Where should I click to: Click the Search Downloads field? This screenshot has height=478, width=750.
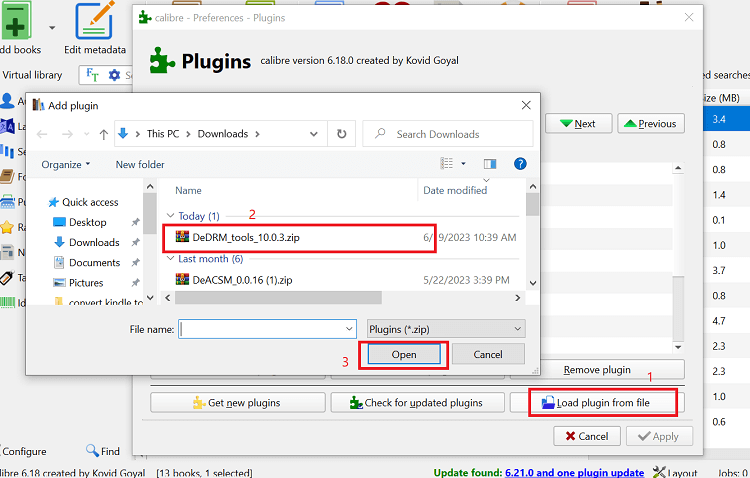click(x=448, y=134)
